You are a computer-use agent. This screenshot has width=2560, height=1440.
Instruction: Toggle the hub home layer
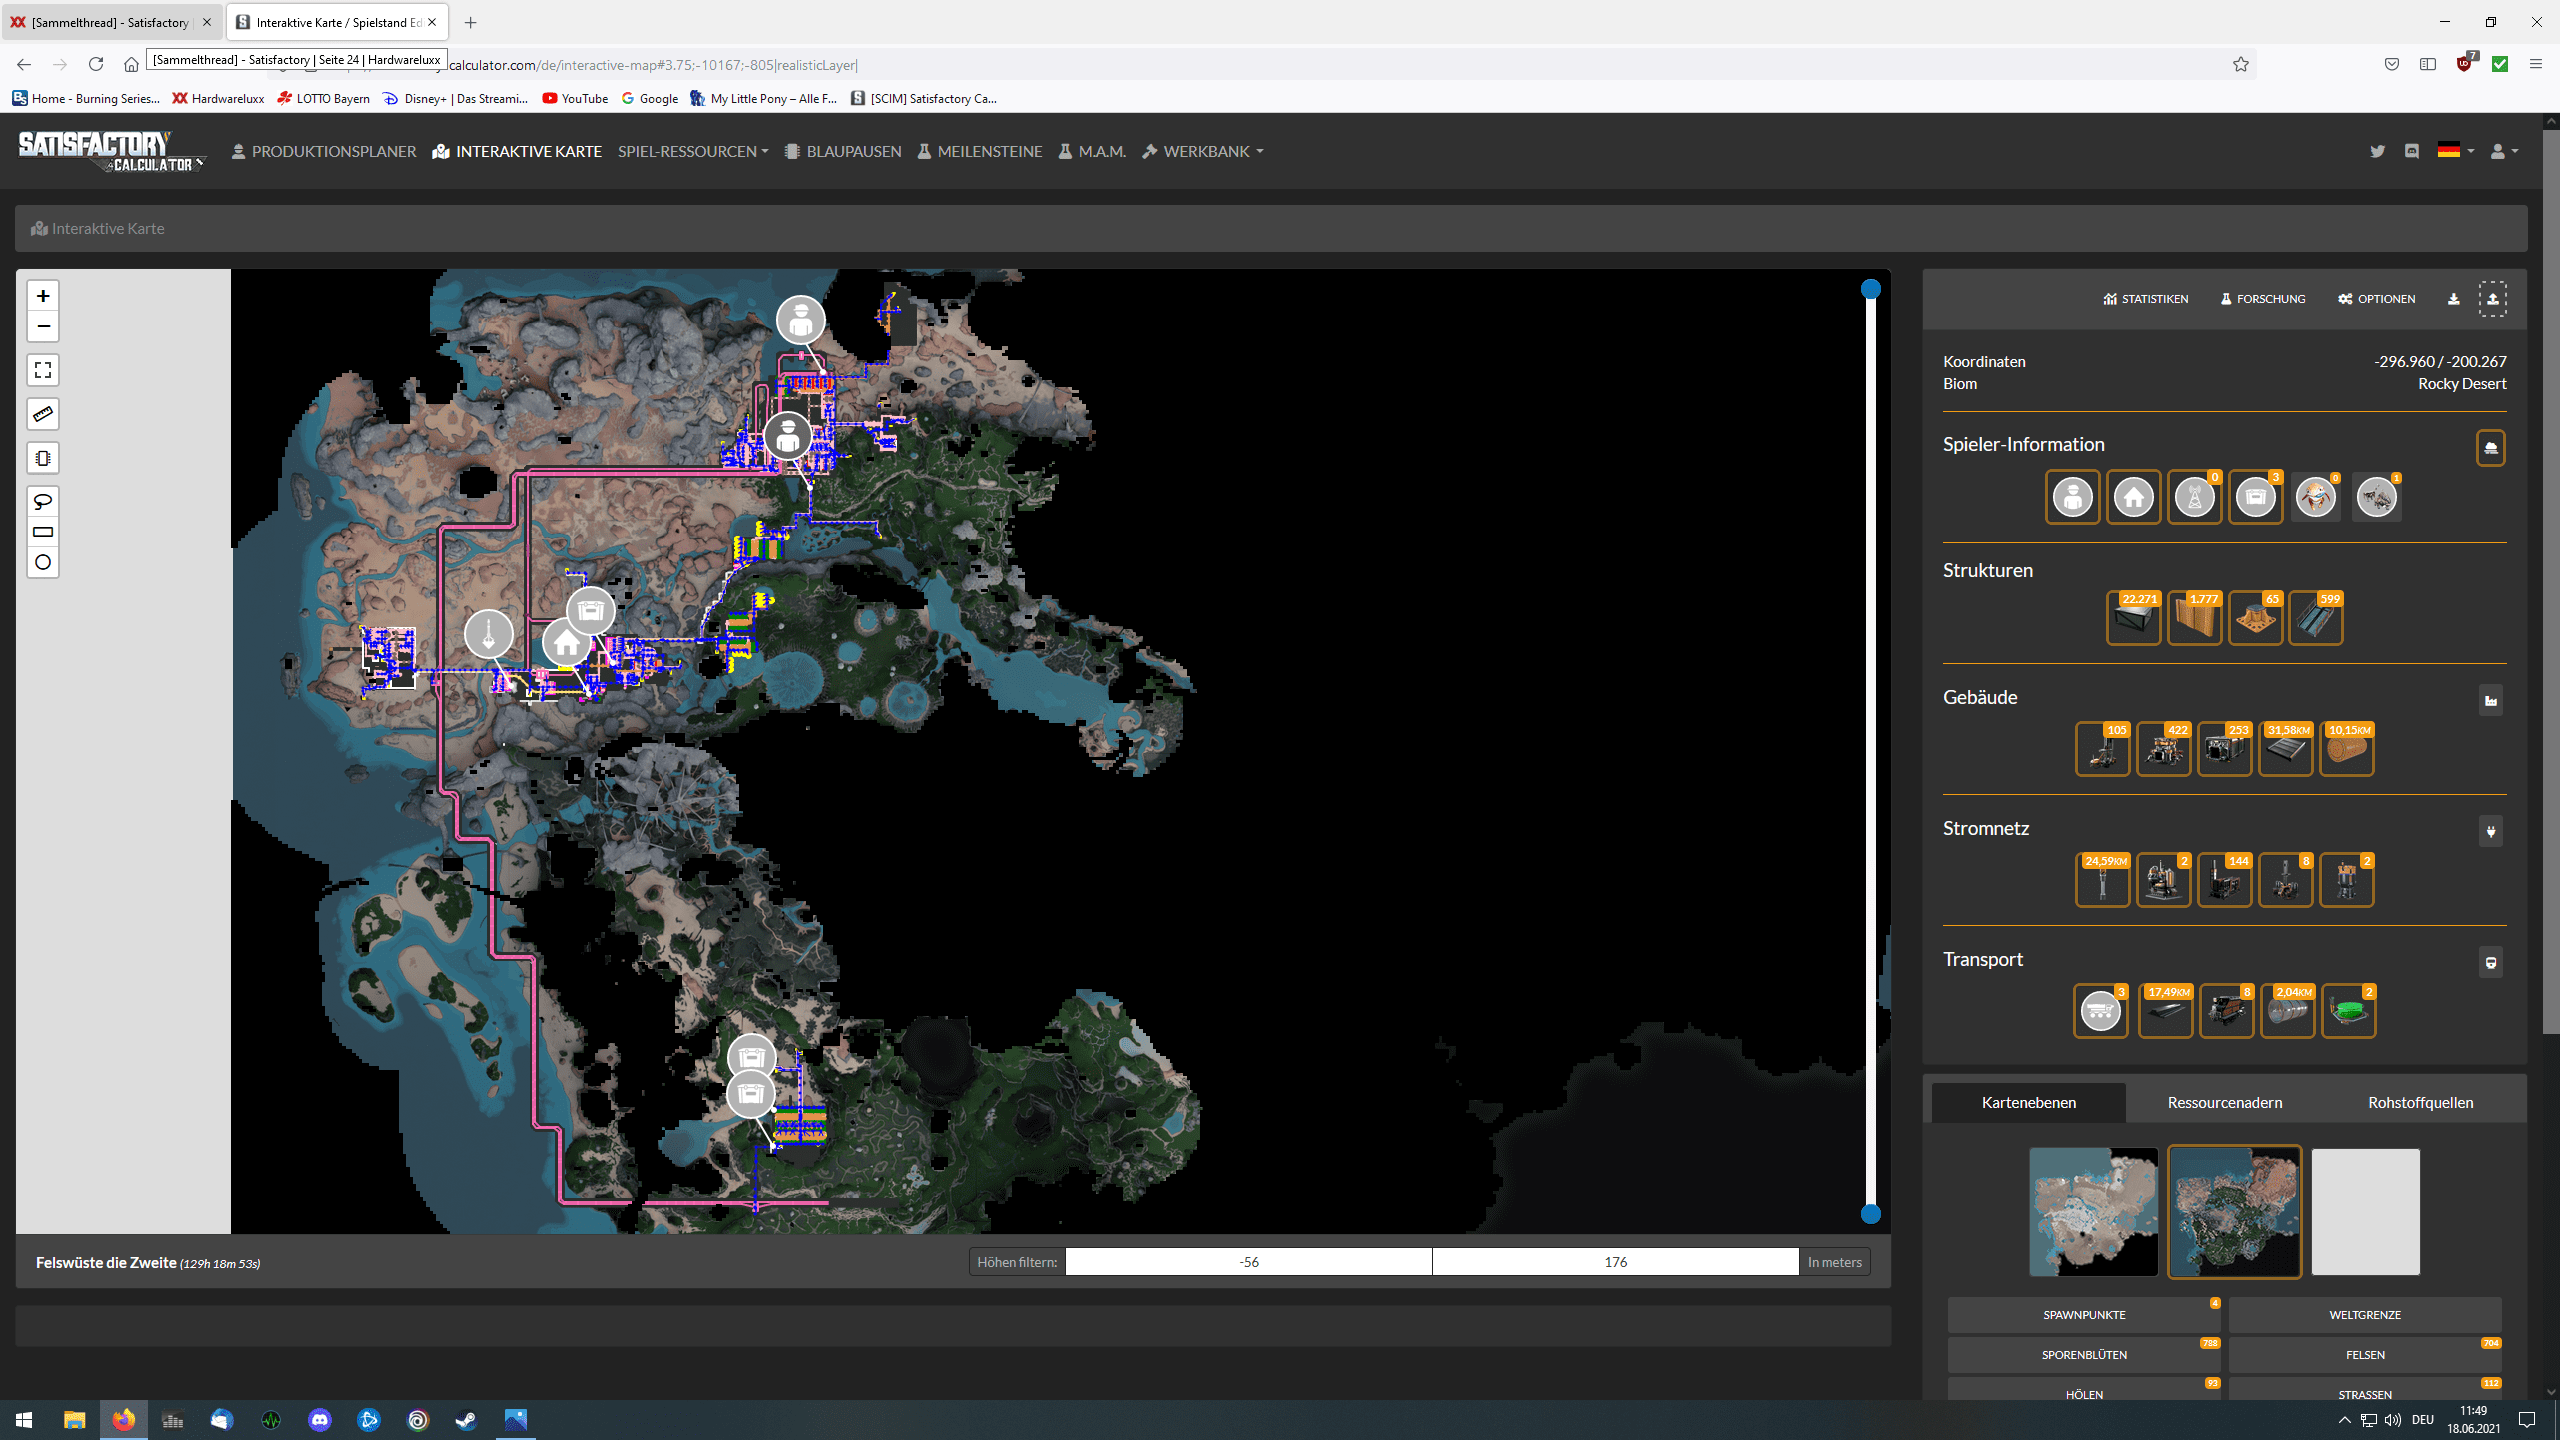pos(2134,497)
